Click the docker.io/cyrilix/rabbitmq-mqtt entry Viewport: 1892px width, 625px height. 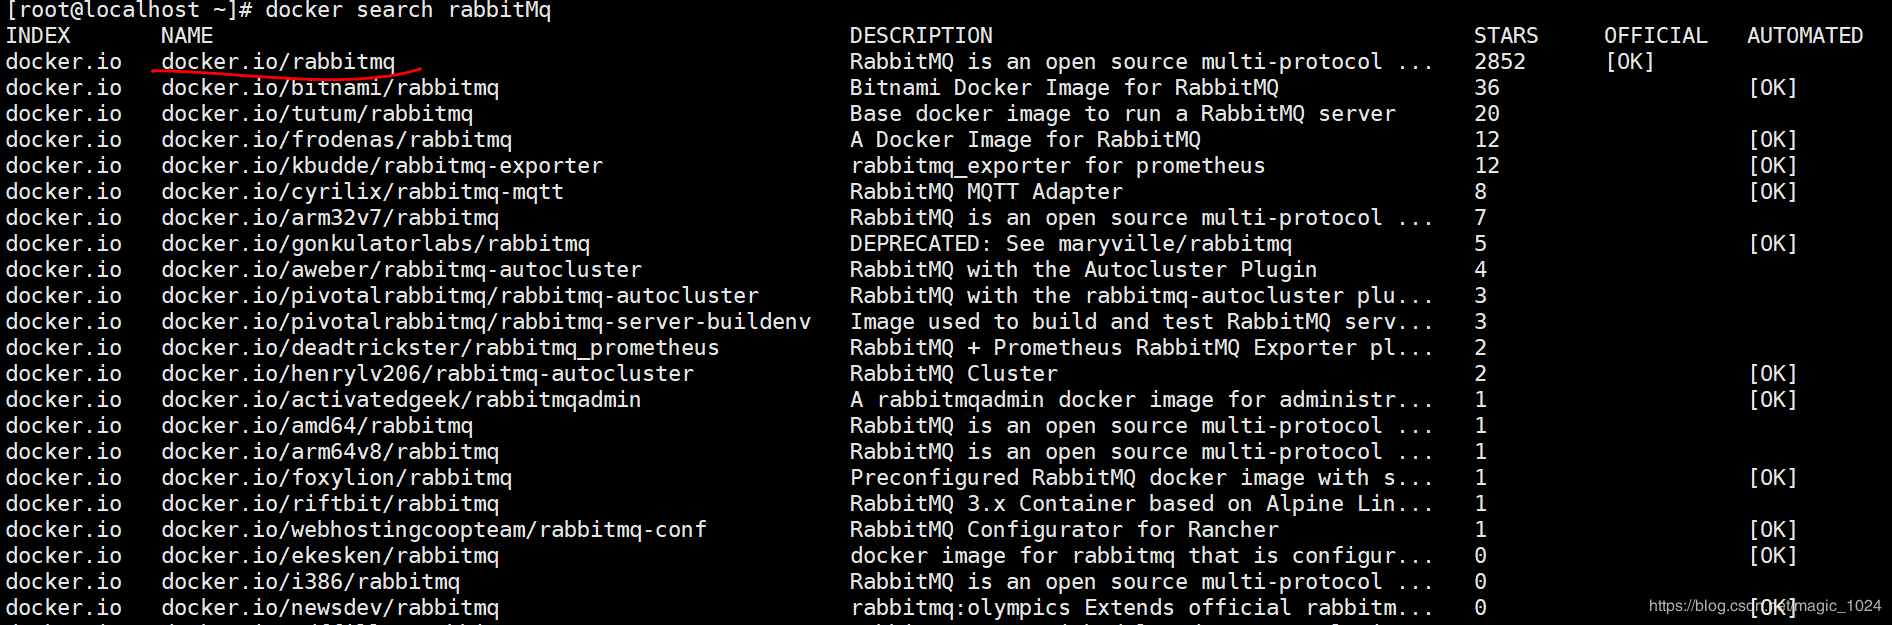tap(362, 192)
